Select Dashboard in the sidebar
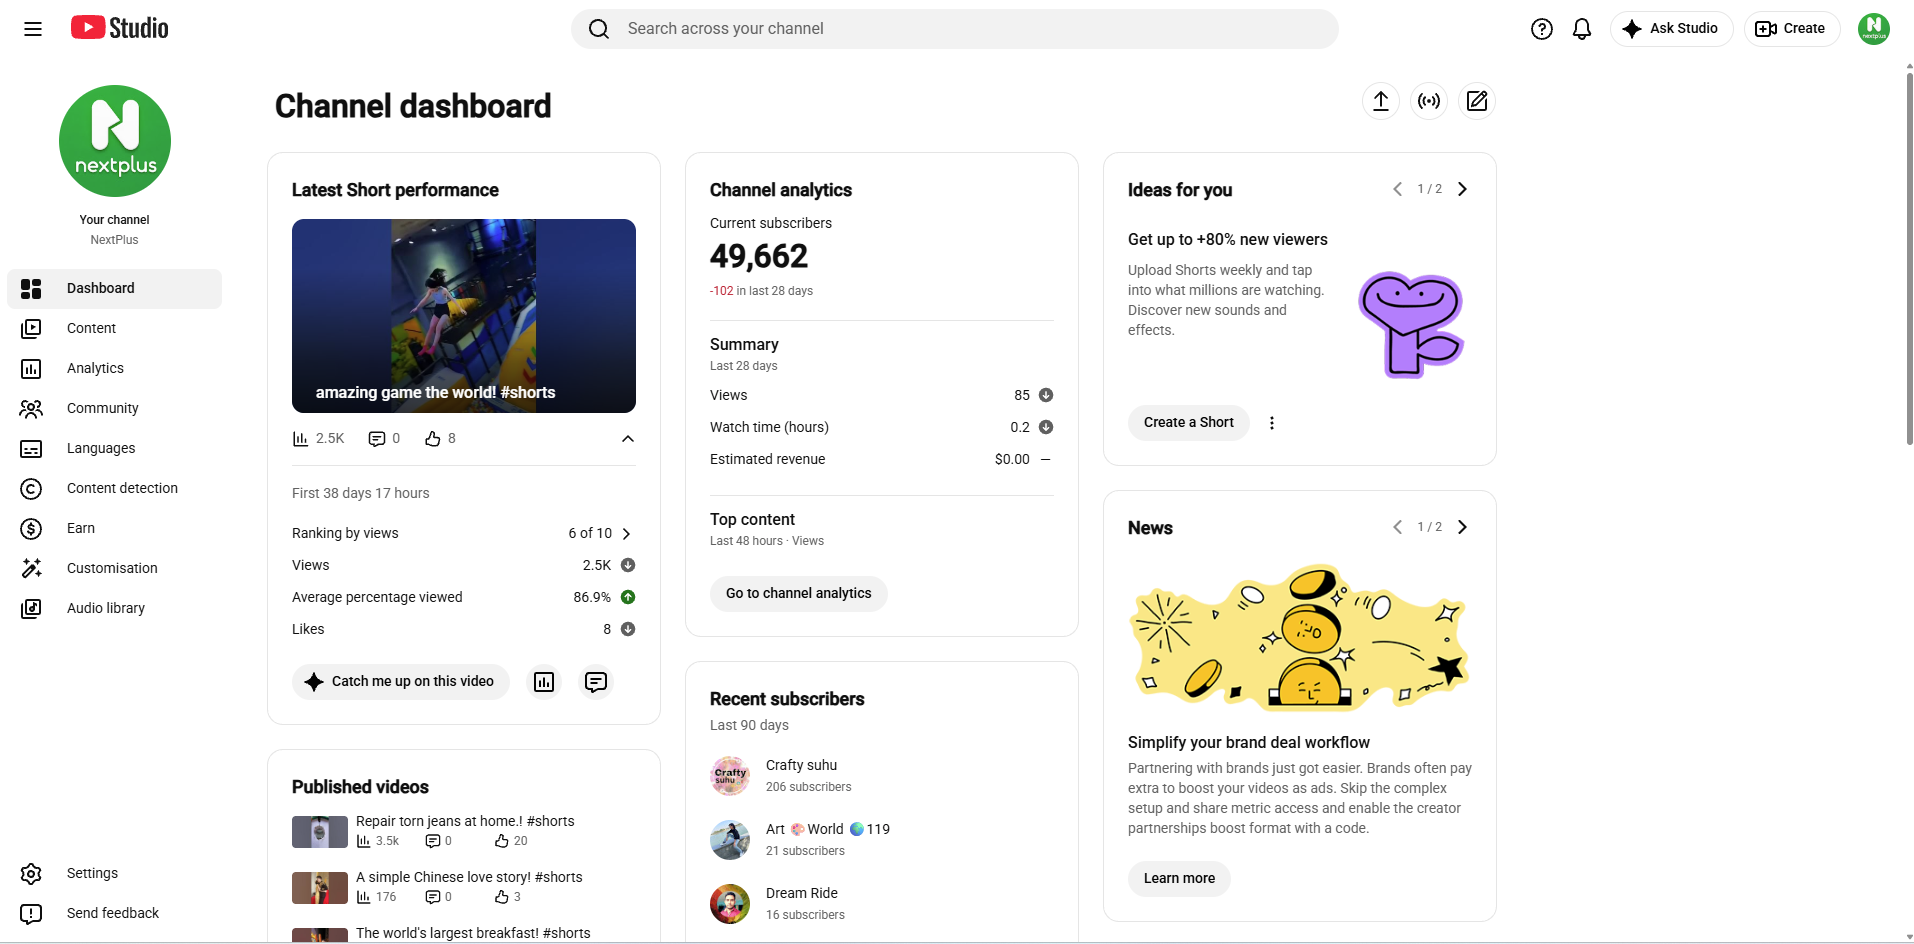Viewport: 1914px width, 944px height. pyautogui.click(x=115, y=289)
